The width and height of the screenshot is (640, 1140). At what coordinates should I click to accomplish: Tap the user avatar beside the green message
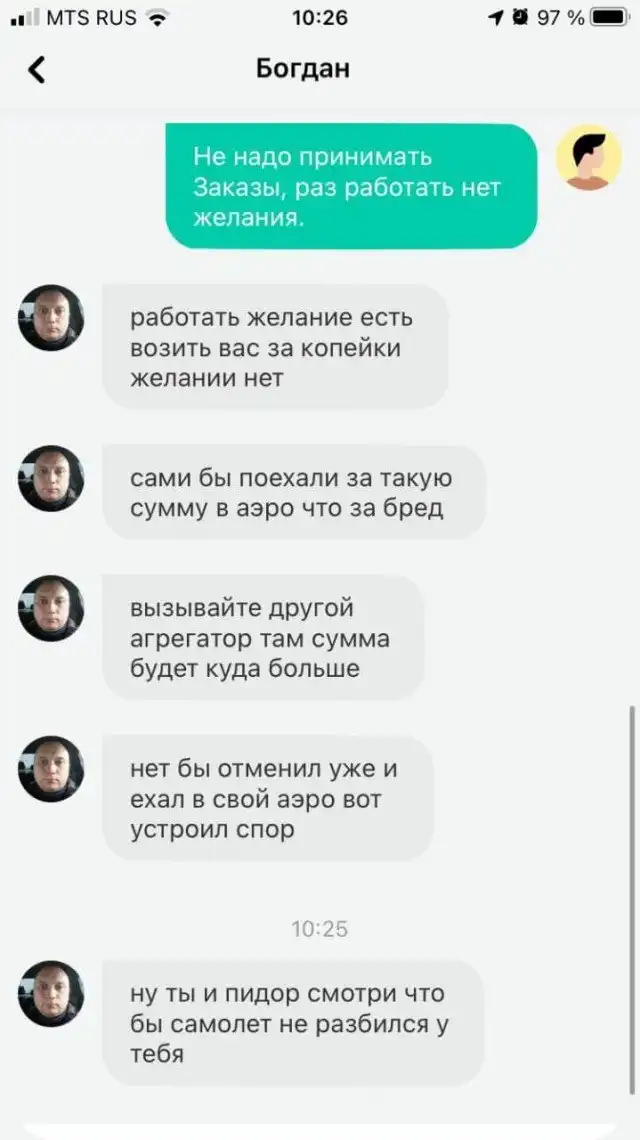coord(588,157)
